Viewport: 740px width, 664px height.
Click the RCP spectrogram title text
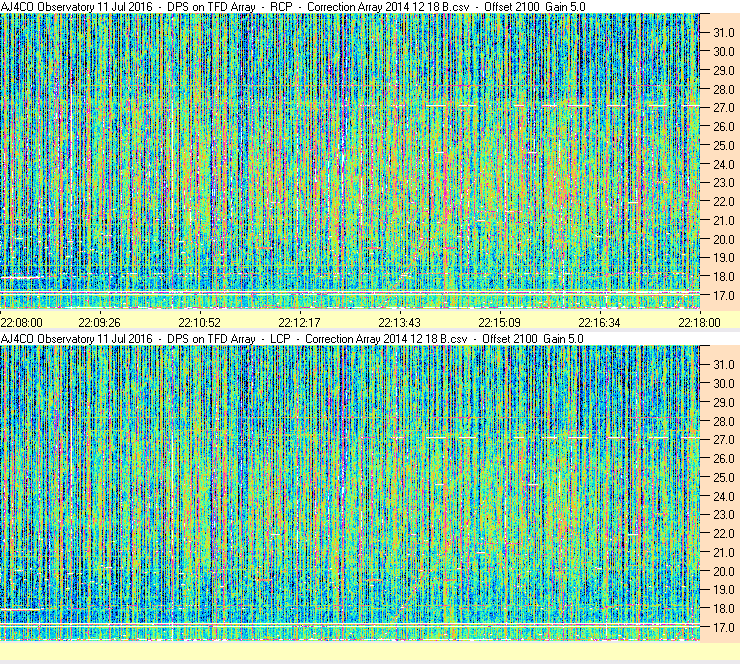point(293,7)
